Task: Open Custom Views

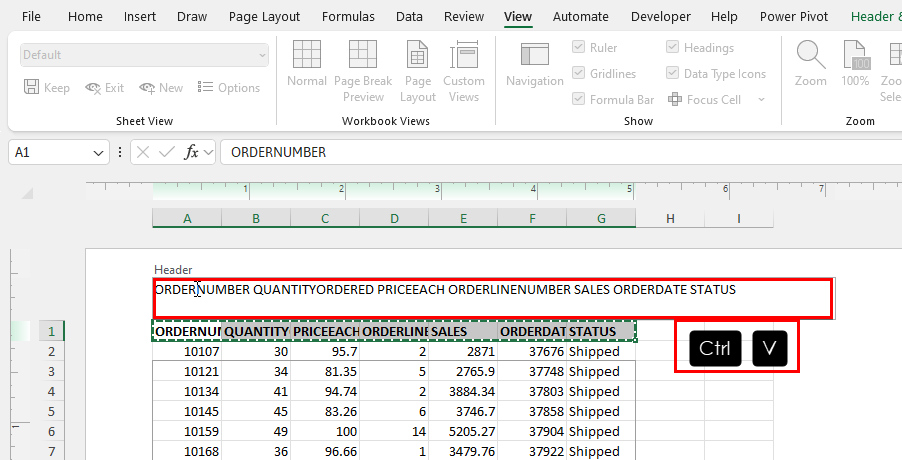Action: click(x=464, y=71)
